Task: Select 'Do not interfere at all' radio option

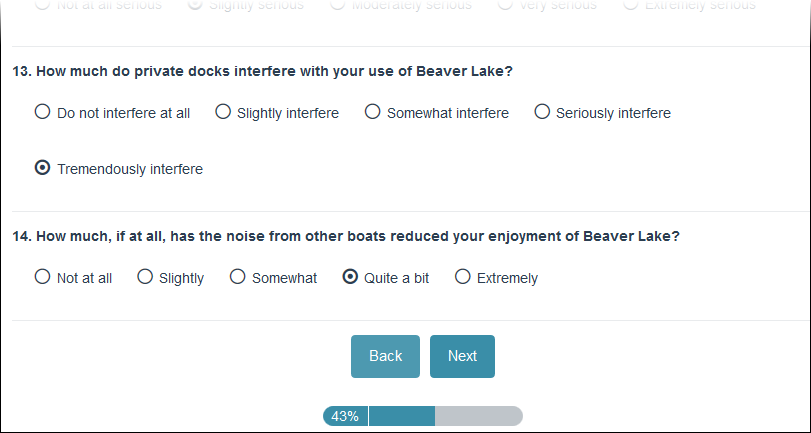Action: click(x=43, y=112)
